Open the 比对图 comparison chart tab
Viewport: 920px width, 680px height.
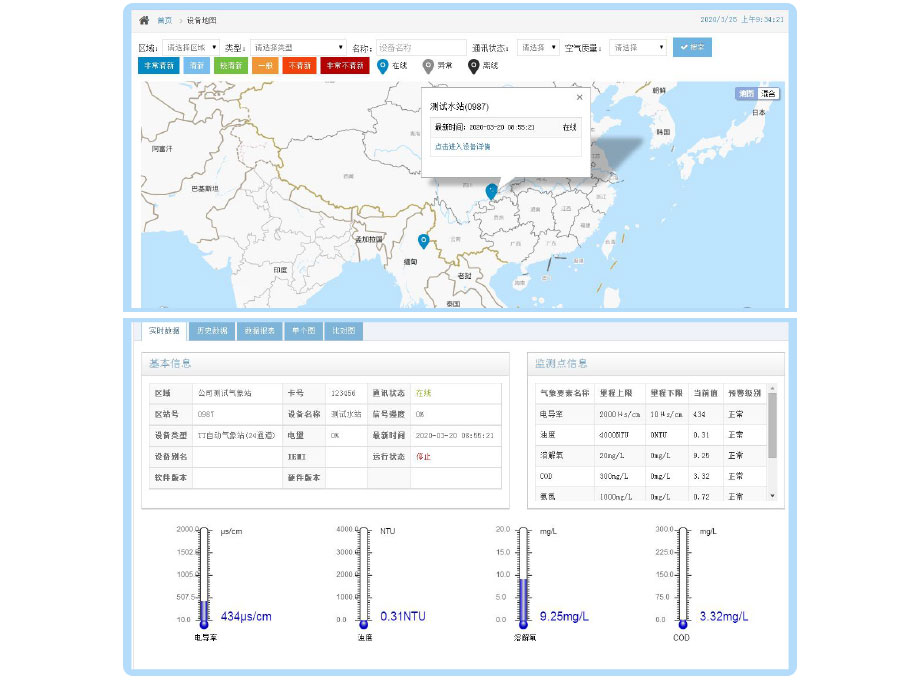343,331
